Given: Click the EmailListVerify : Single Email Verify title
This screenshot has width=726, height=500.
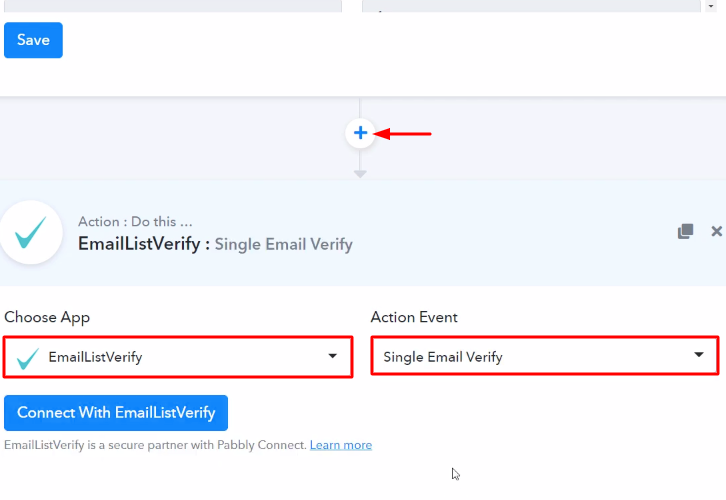Looking at the screenshot, I should click(x=215, y=244).
